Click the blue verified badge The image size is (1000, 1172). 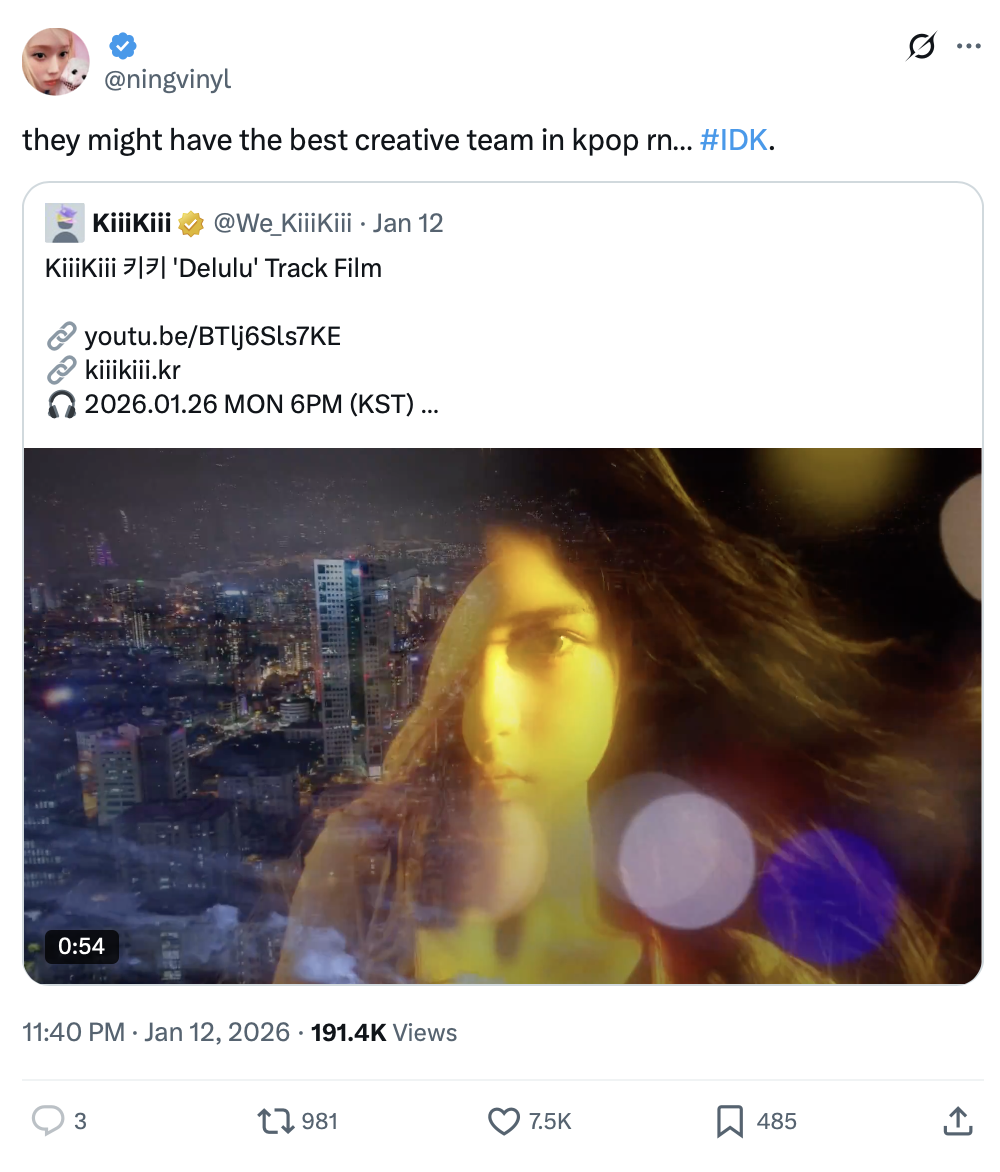coord(123,46)
